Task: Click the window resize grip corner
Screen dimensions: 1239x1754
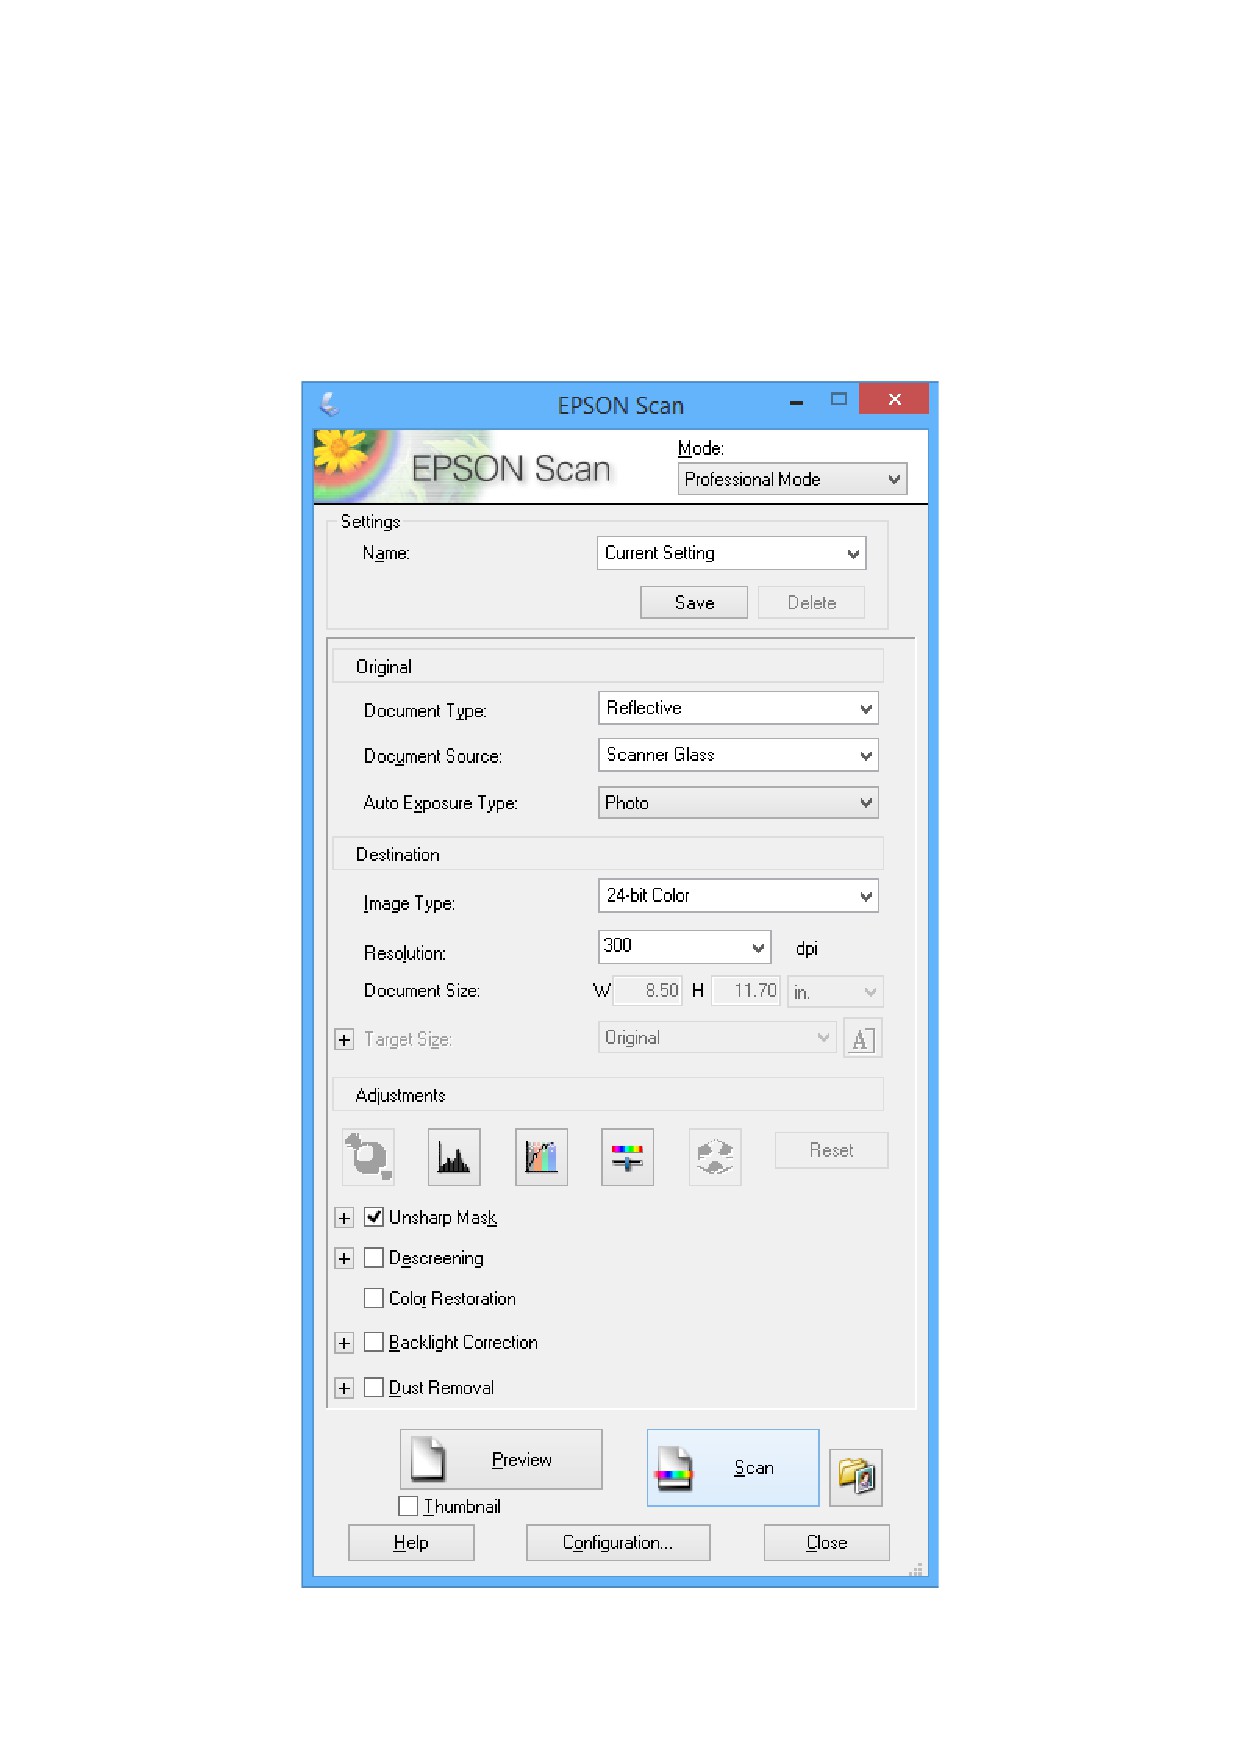Action: coord(916,1569)
